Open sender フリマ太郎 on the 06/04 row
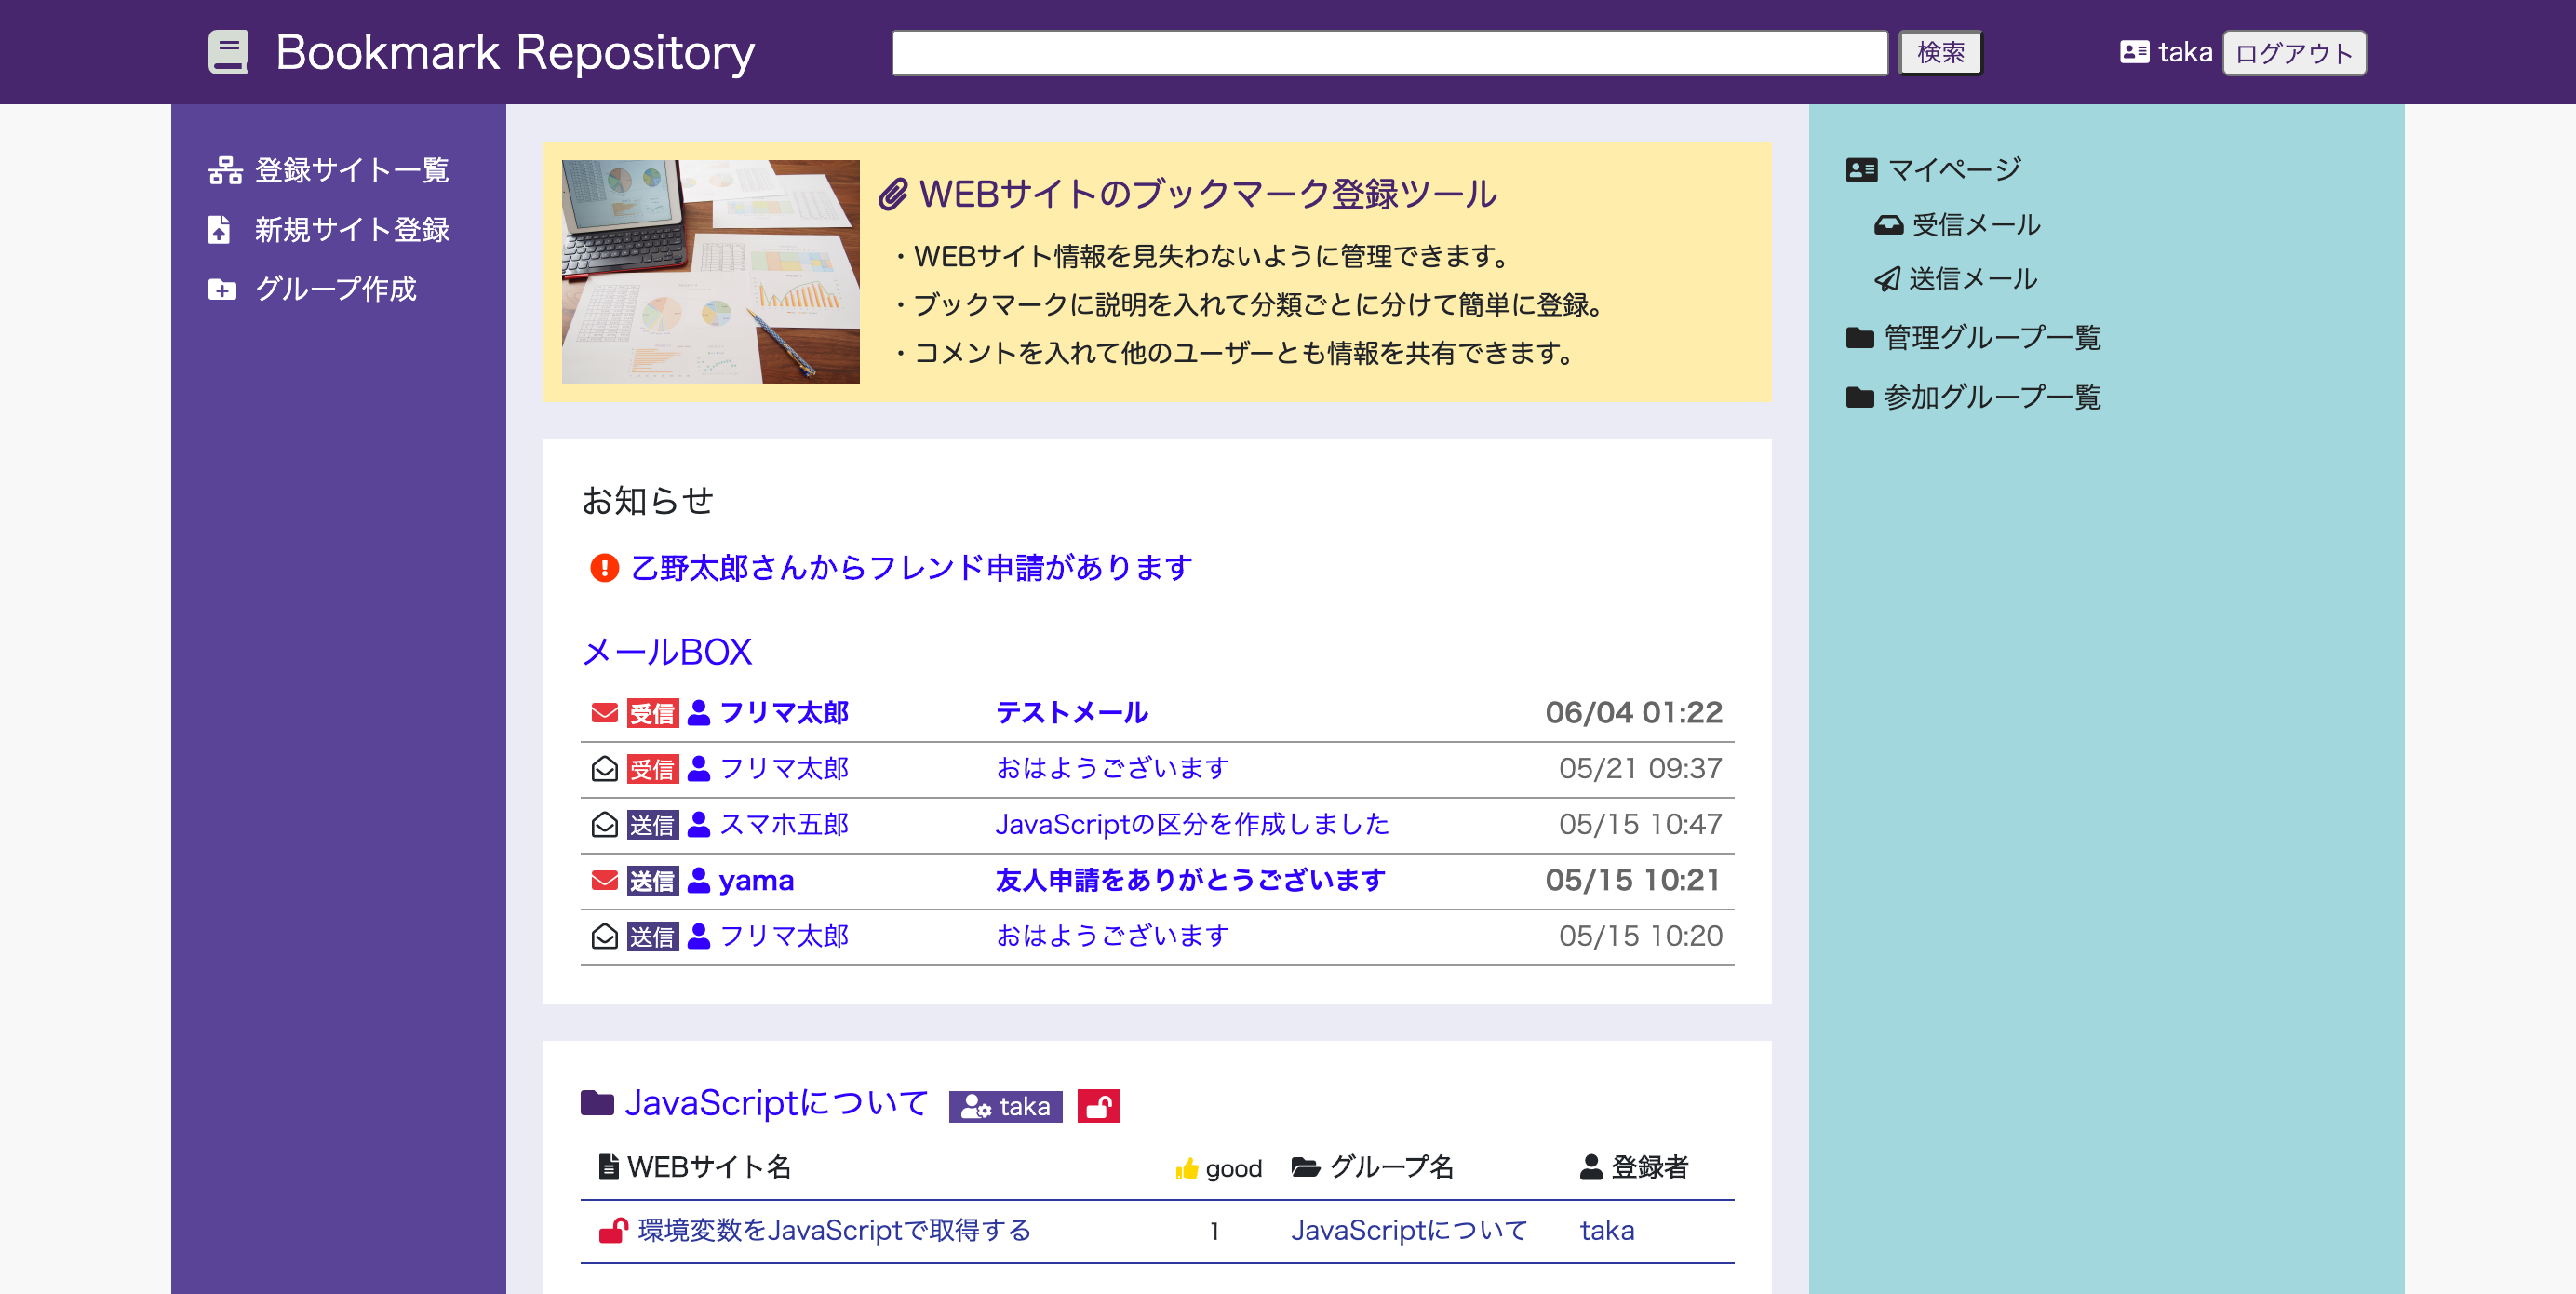The height and width of the screenshot is (1294, 2576). [x=783, y=712]
